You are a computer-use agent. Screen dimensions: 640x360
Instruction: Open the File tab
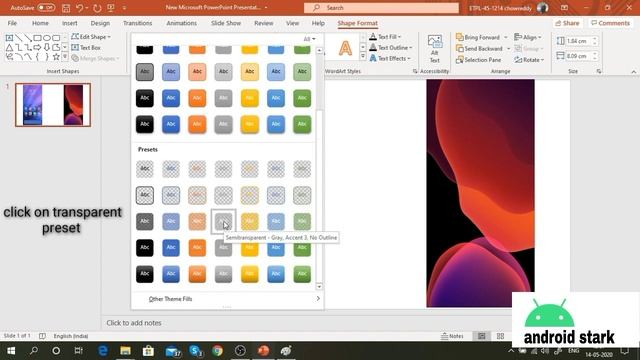pos(12,23)
